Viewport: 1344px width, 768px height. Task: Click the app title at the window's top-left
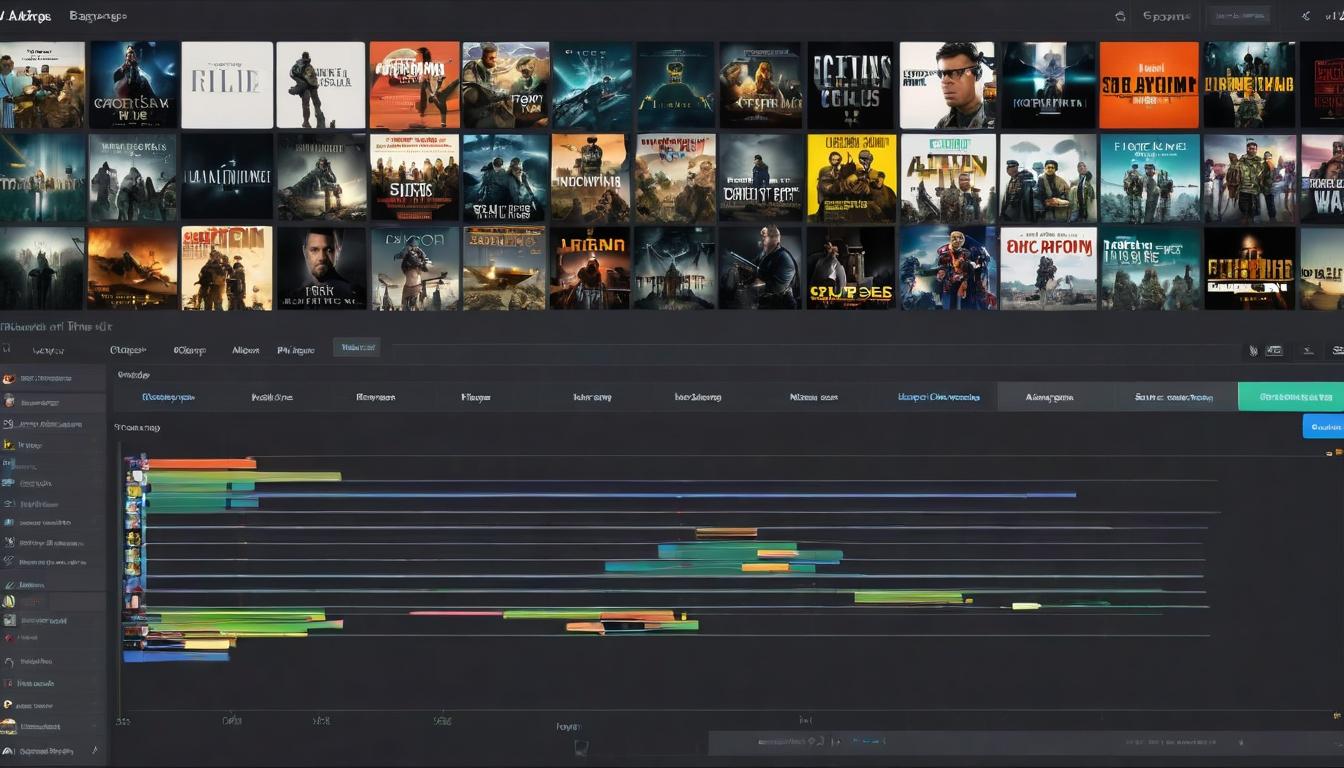click(x=25, y=16)
